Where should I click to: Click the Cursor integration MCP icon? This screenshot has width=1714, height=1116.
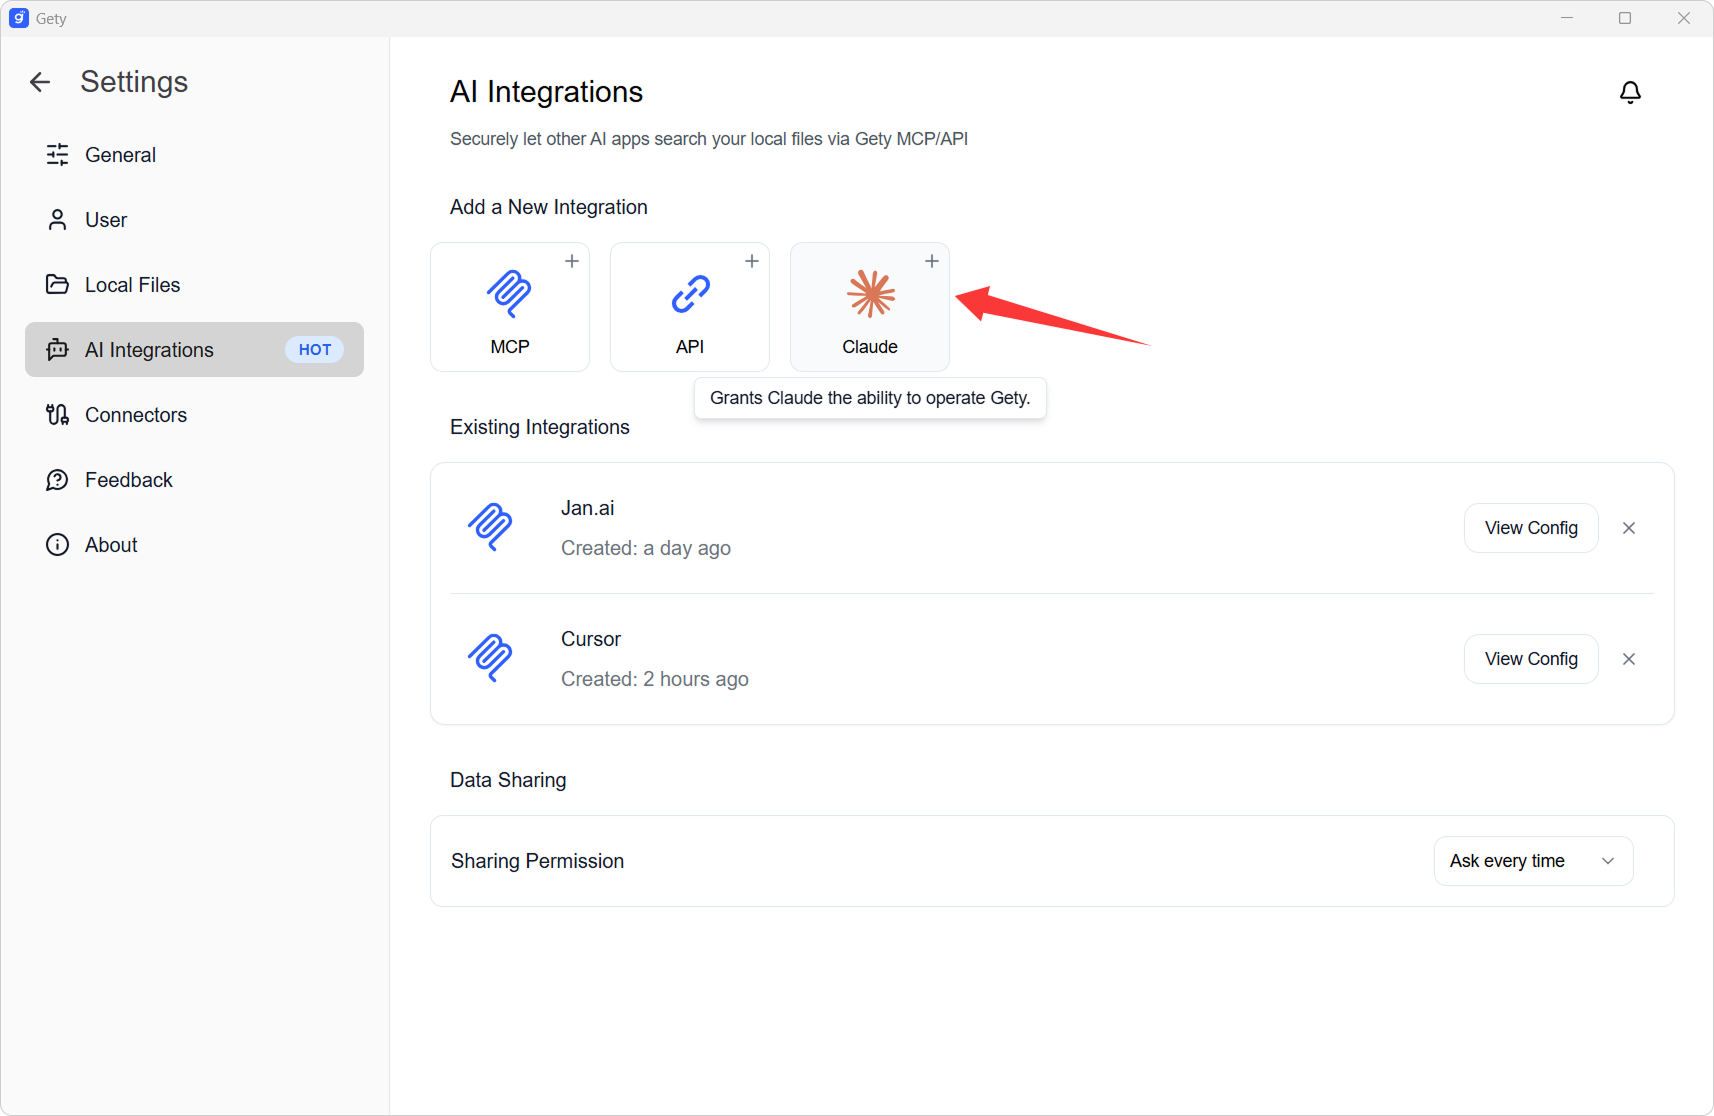tap(490, 658)
